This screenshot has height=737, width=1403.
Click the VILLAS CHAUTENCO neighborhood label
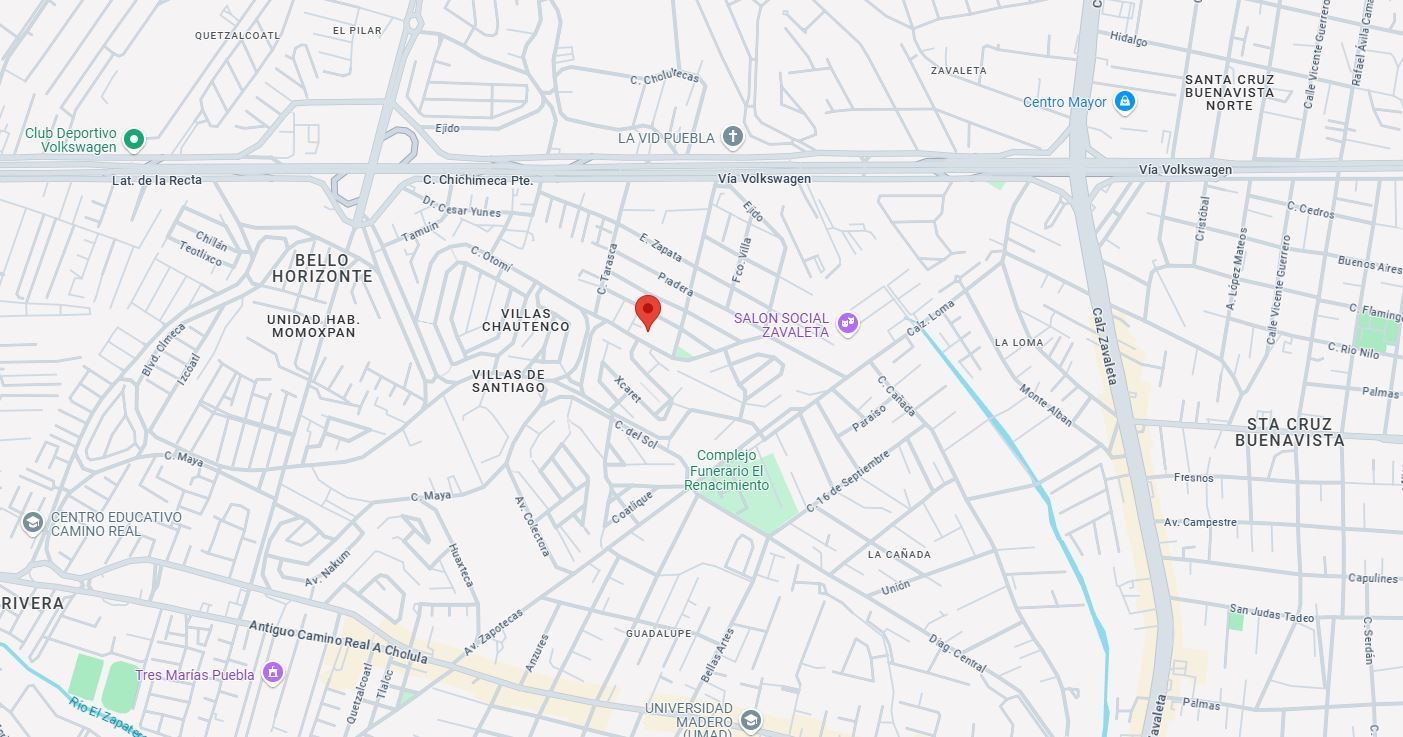click(526, 320)
